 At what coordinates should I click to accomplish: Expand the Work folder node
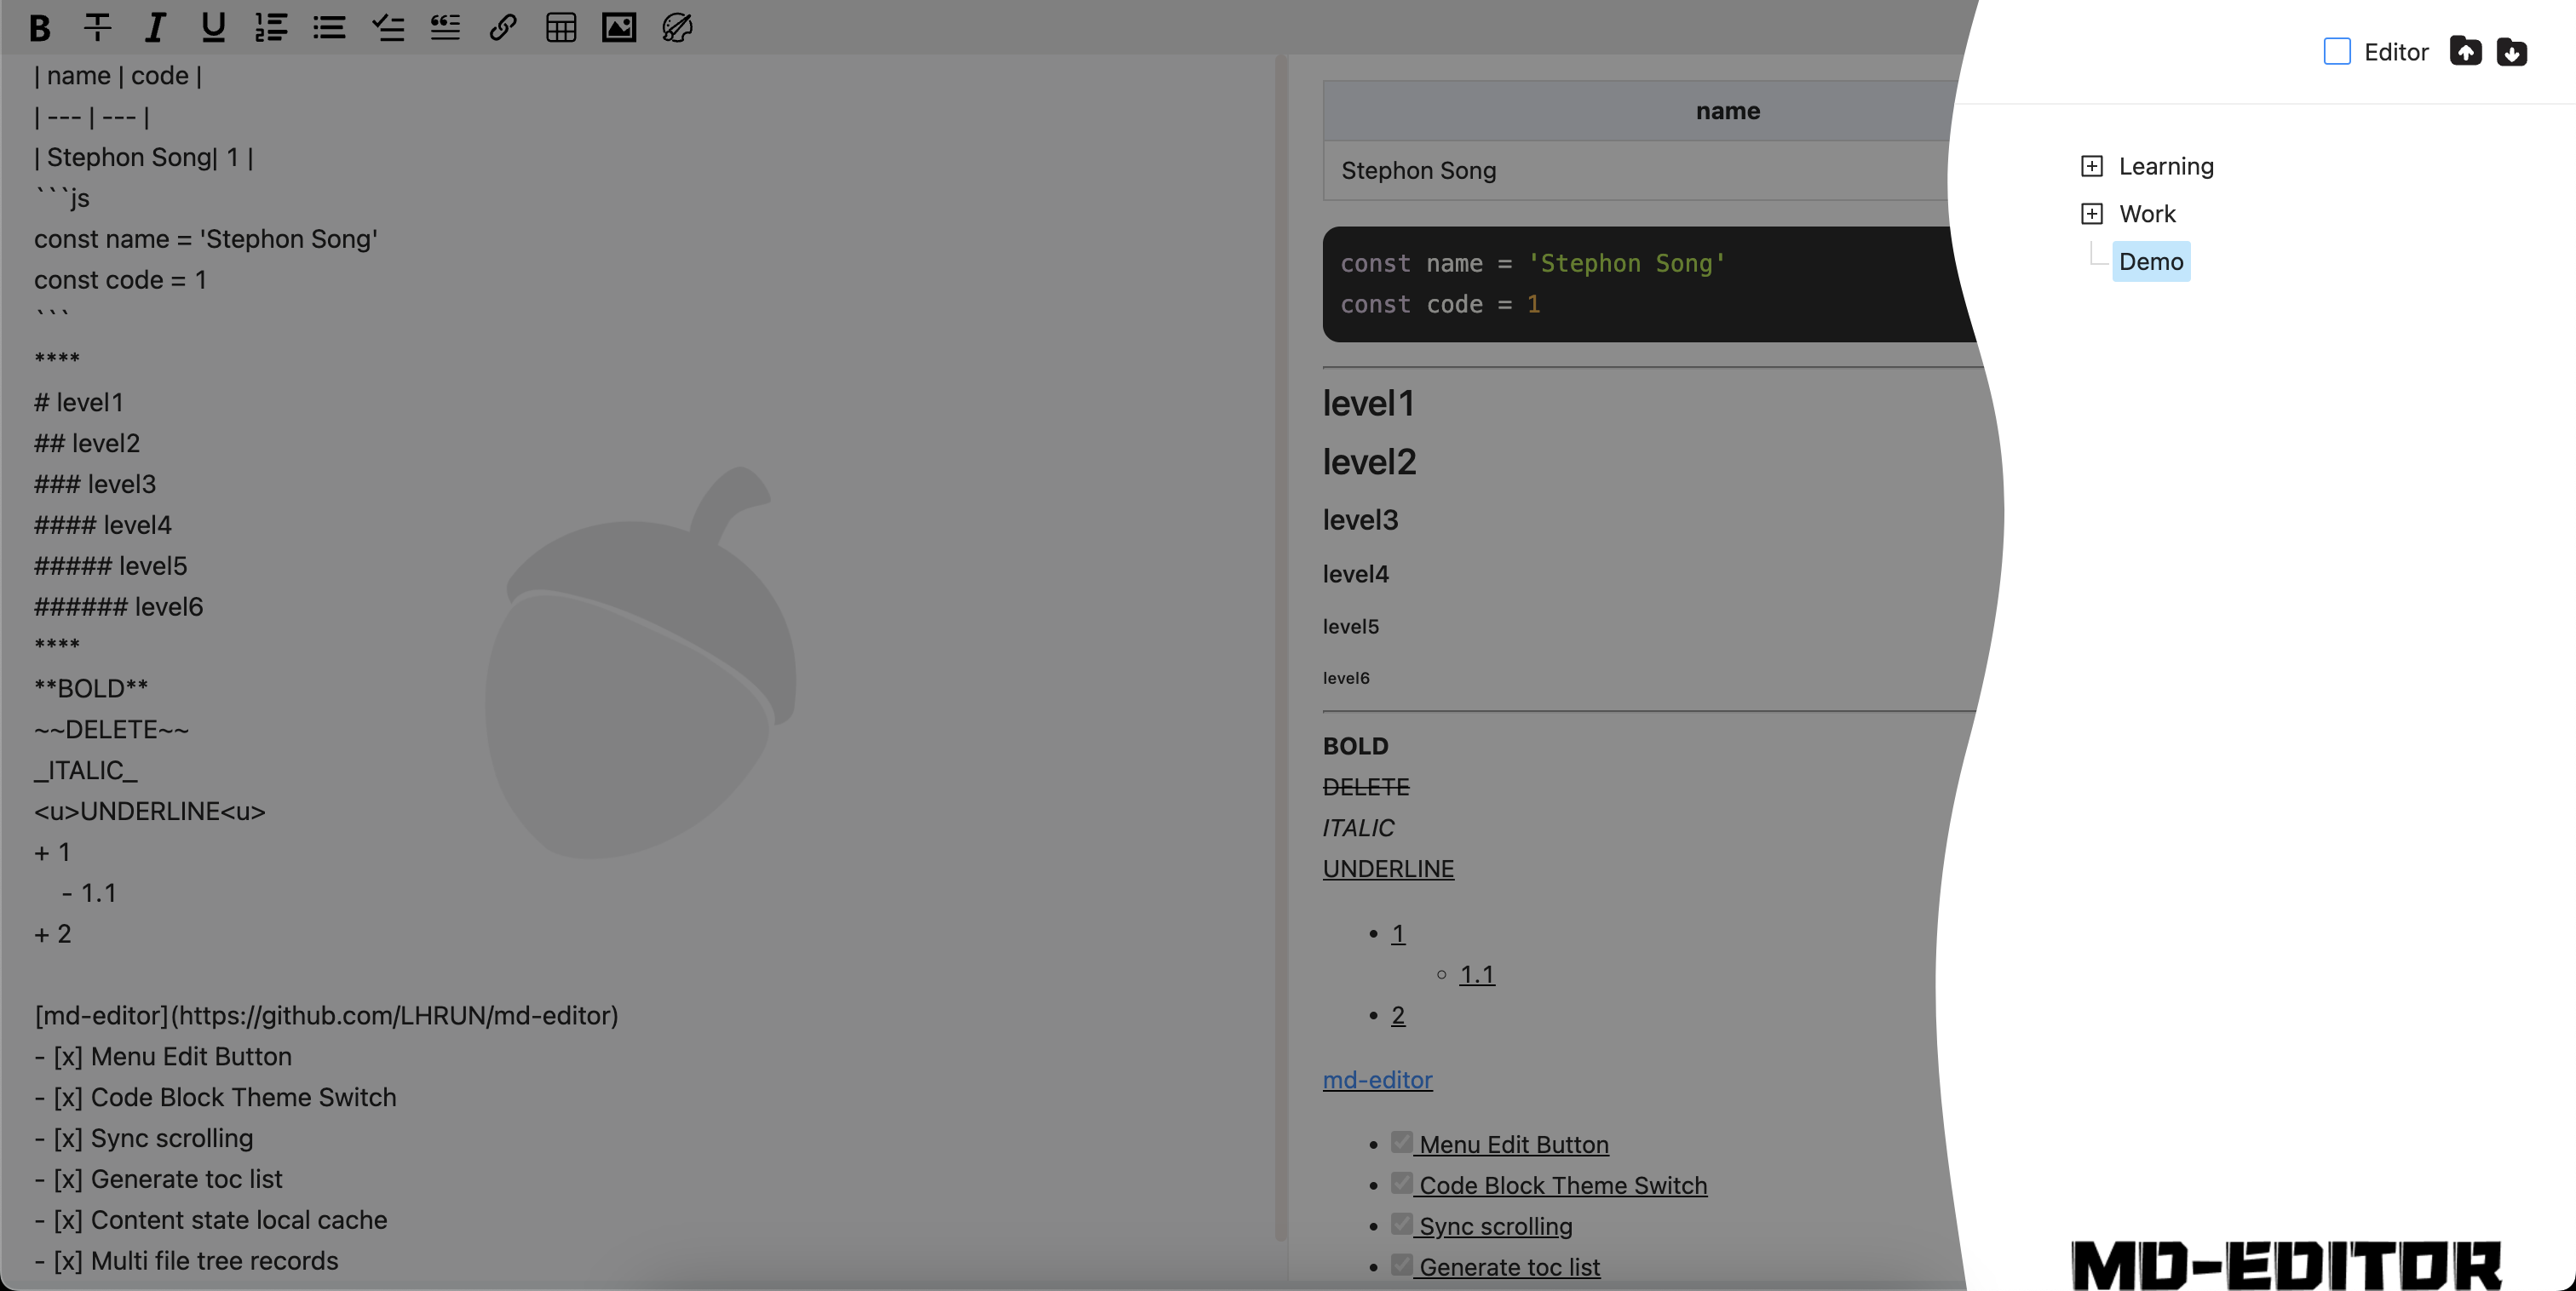[2091, 214]
